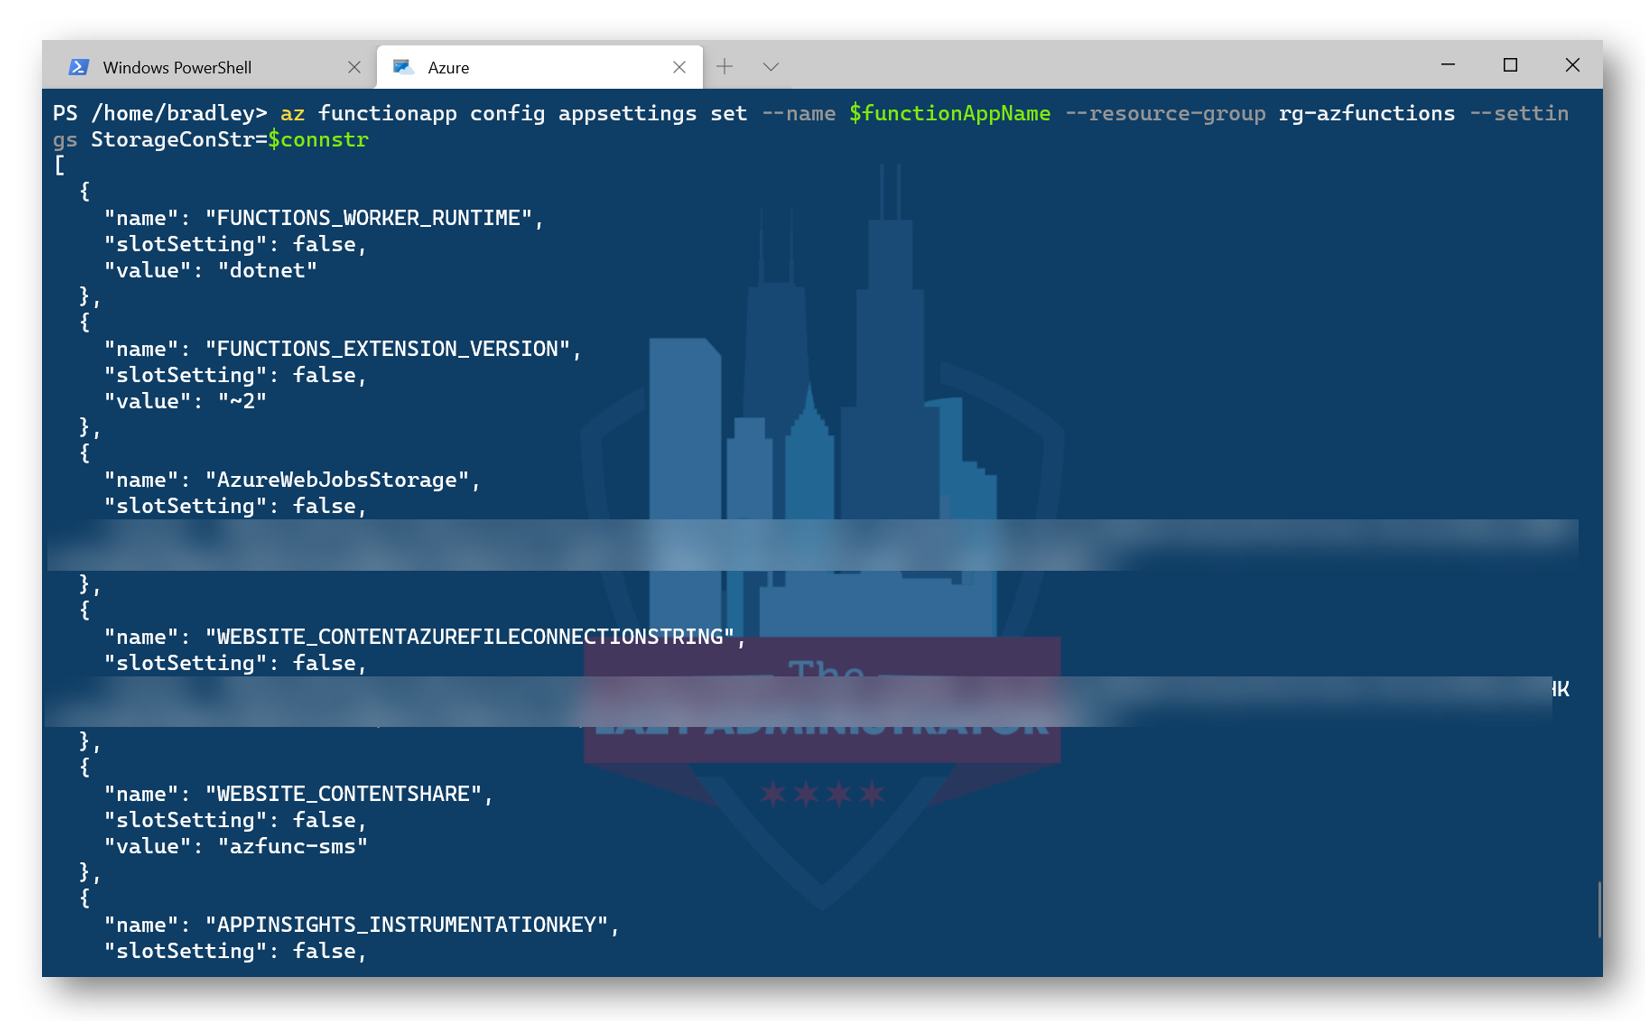The height and width of the screenshot is (1021, 1645).
Task: Select the Azure tab
Action: 540,67
